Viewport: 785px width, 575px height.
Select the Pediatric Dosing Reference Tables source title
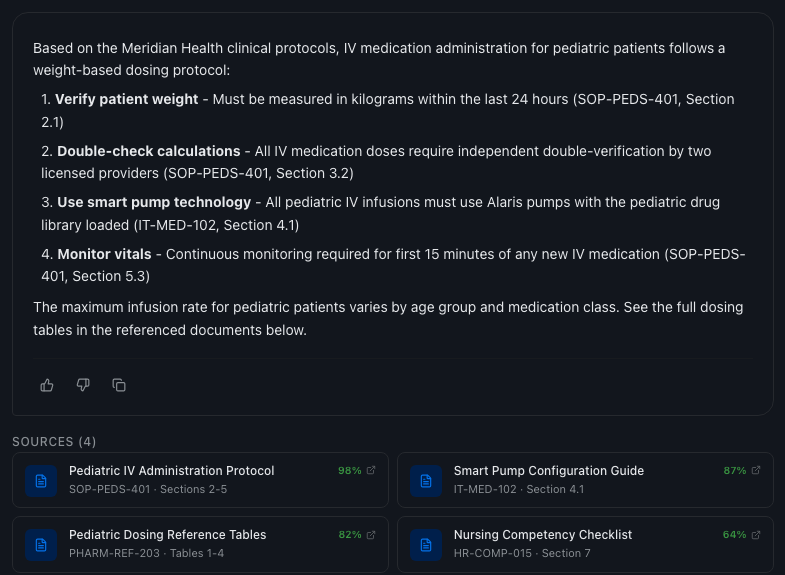coord(167,535)
